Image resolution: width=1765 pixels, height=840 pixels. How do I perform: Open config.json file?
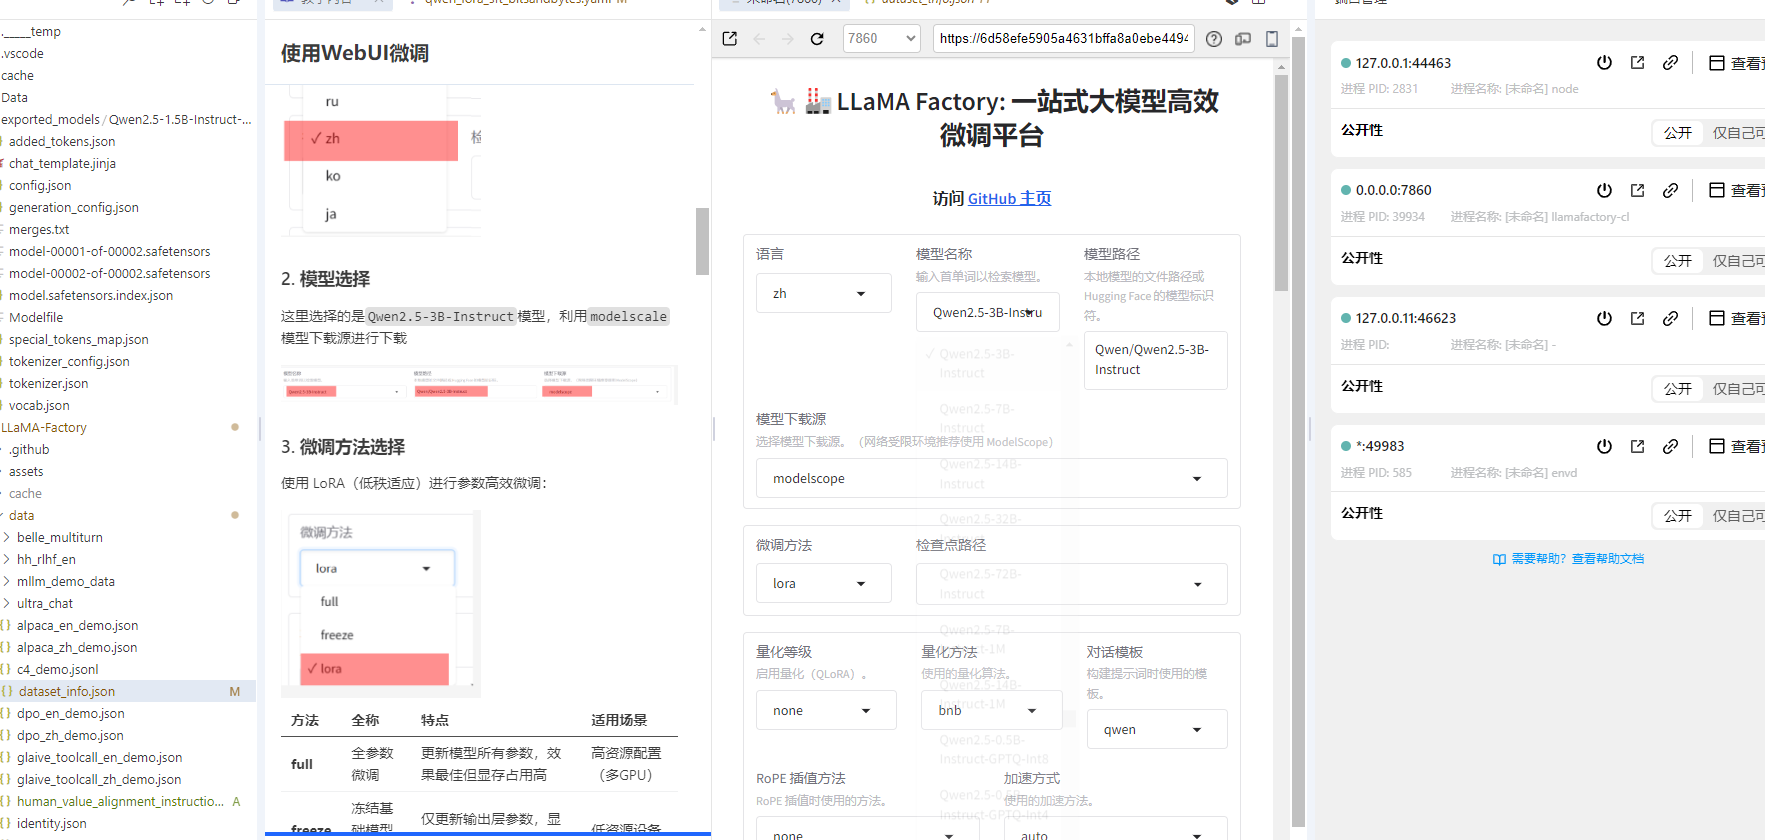[40, 185]
